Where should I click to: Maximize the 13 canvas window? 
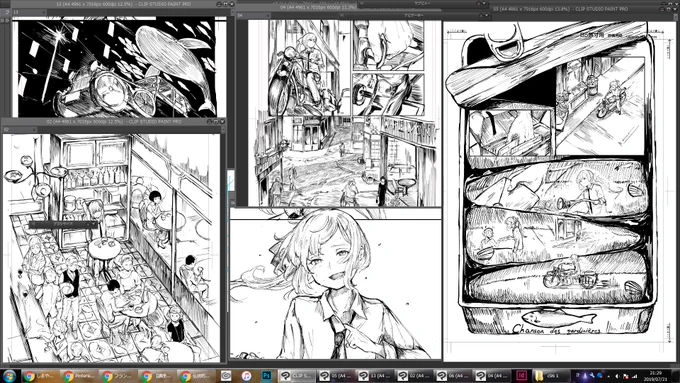tap(226, 4)
